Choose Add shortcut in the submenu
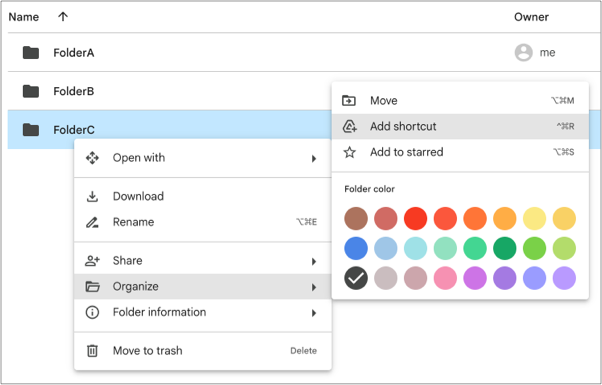The width and height of the screenshot is (602, 385). (x=460, y=126)
